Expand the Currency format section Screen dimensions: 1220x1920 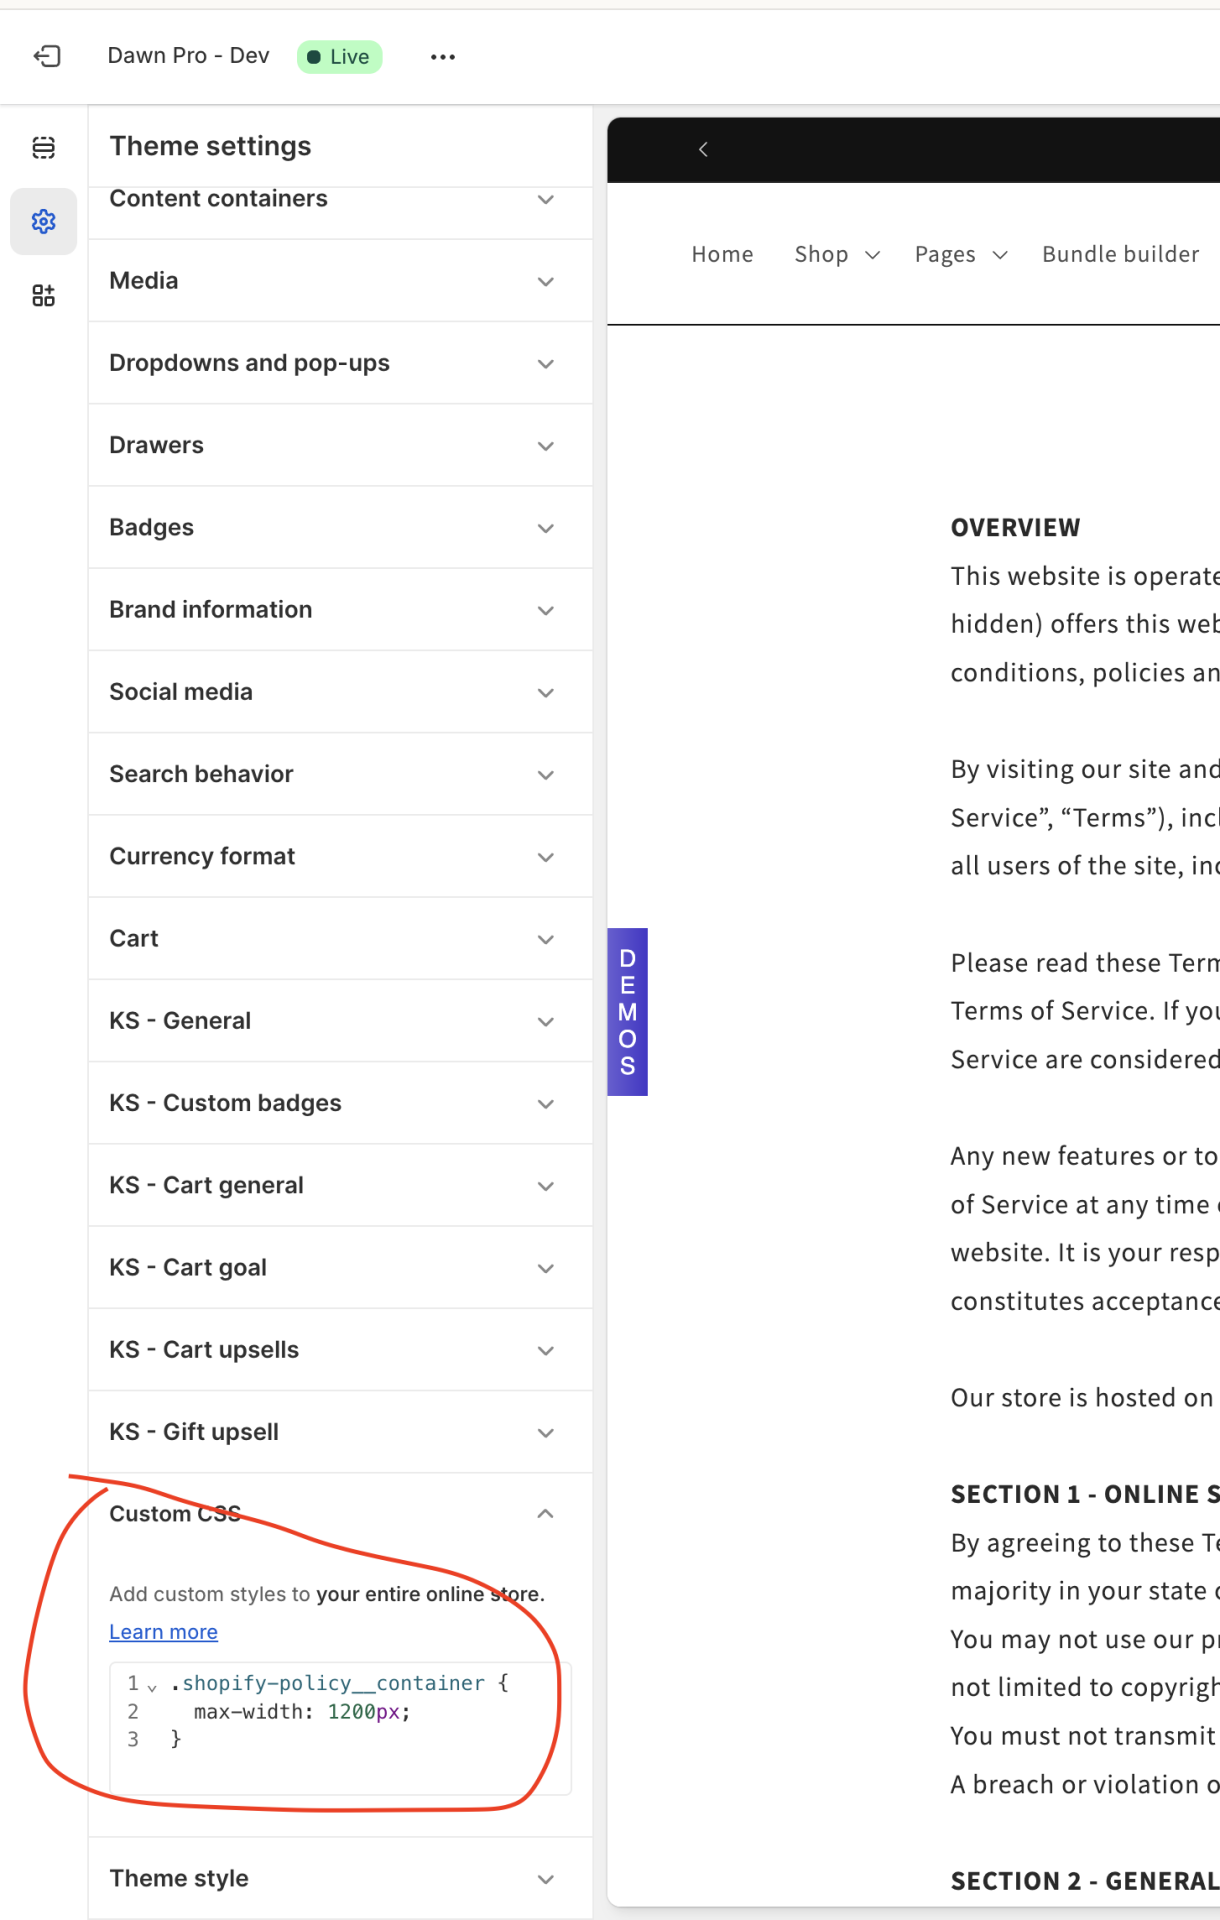(340, 857)
